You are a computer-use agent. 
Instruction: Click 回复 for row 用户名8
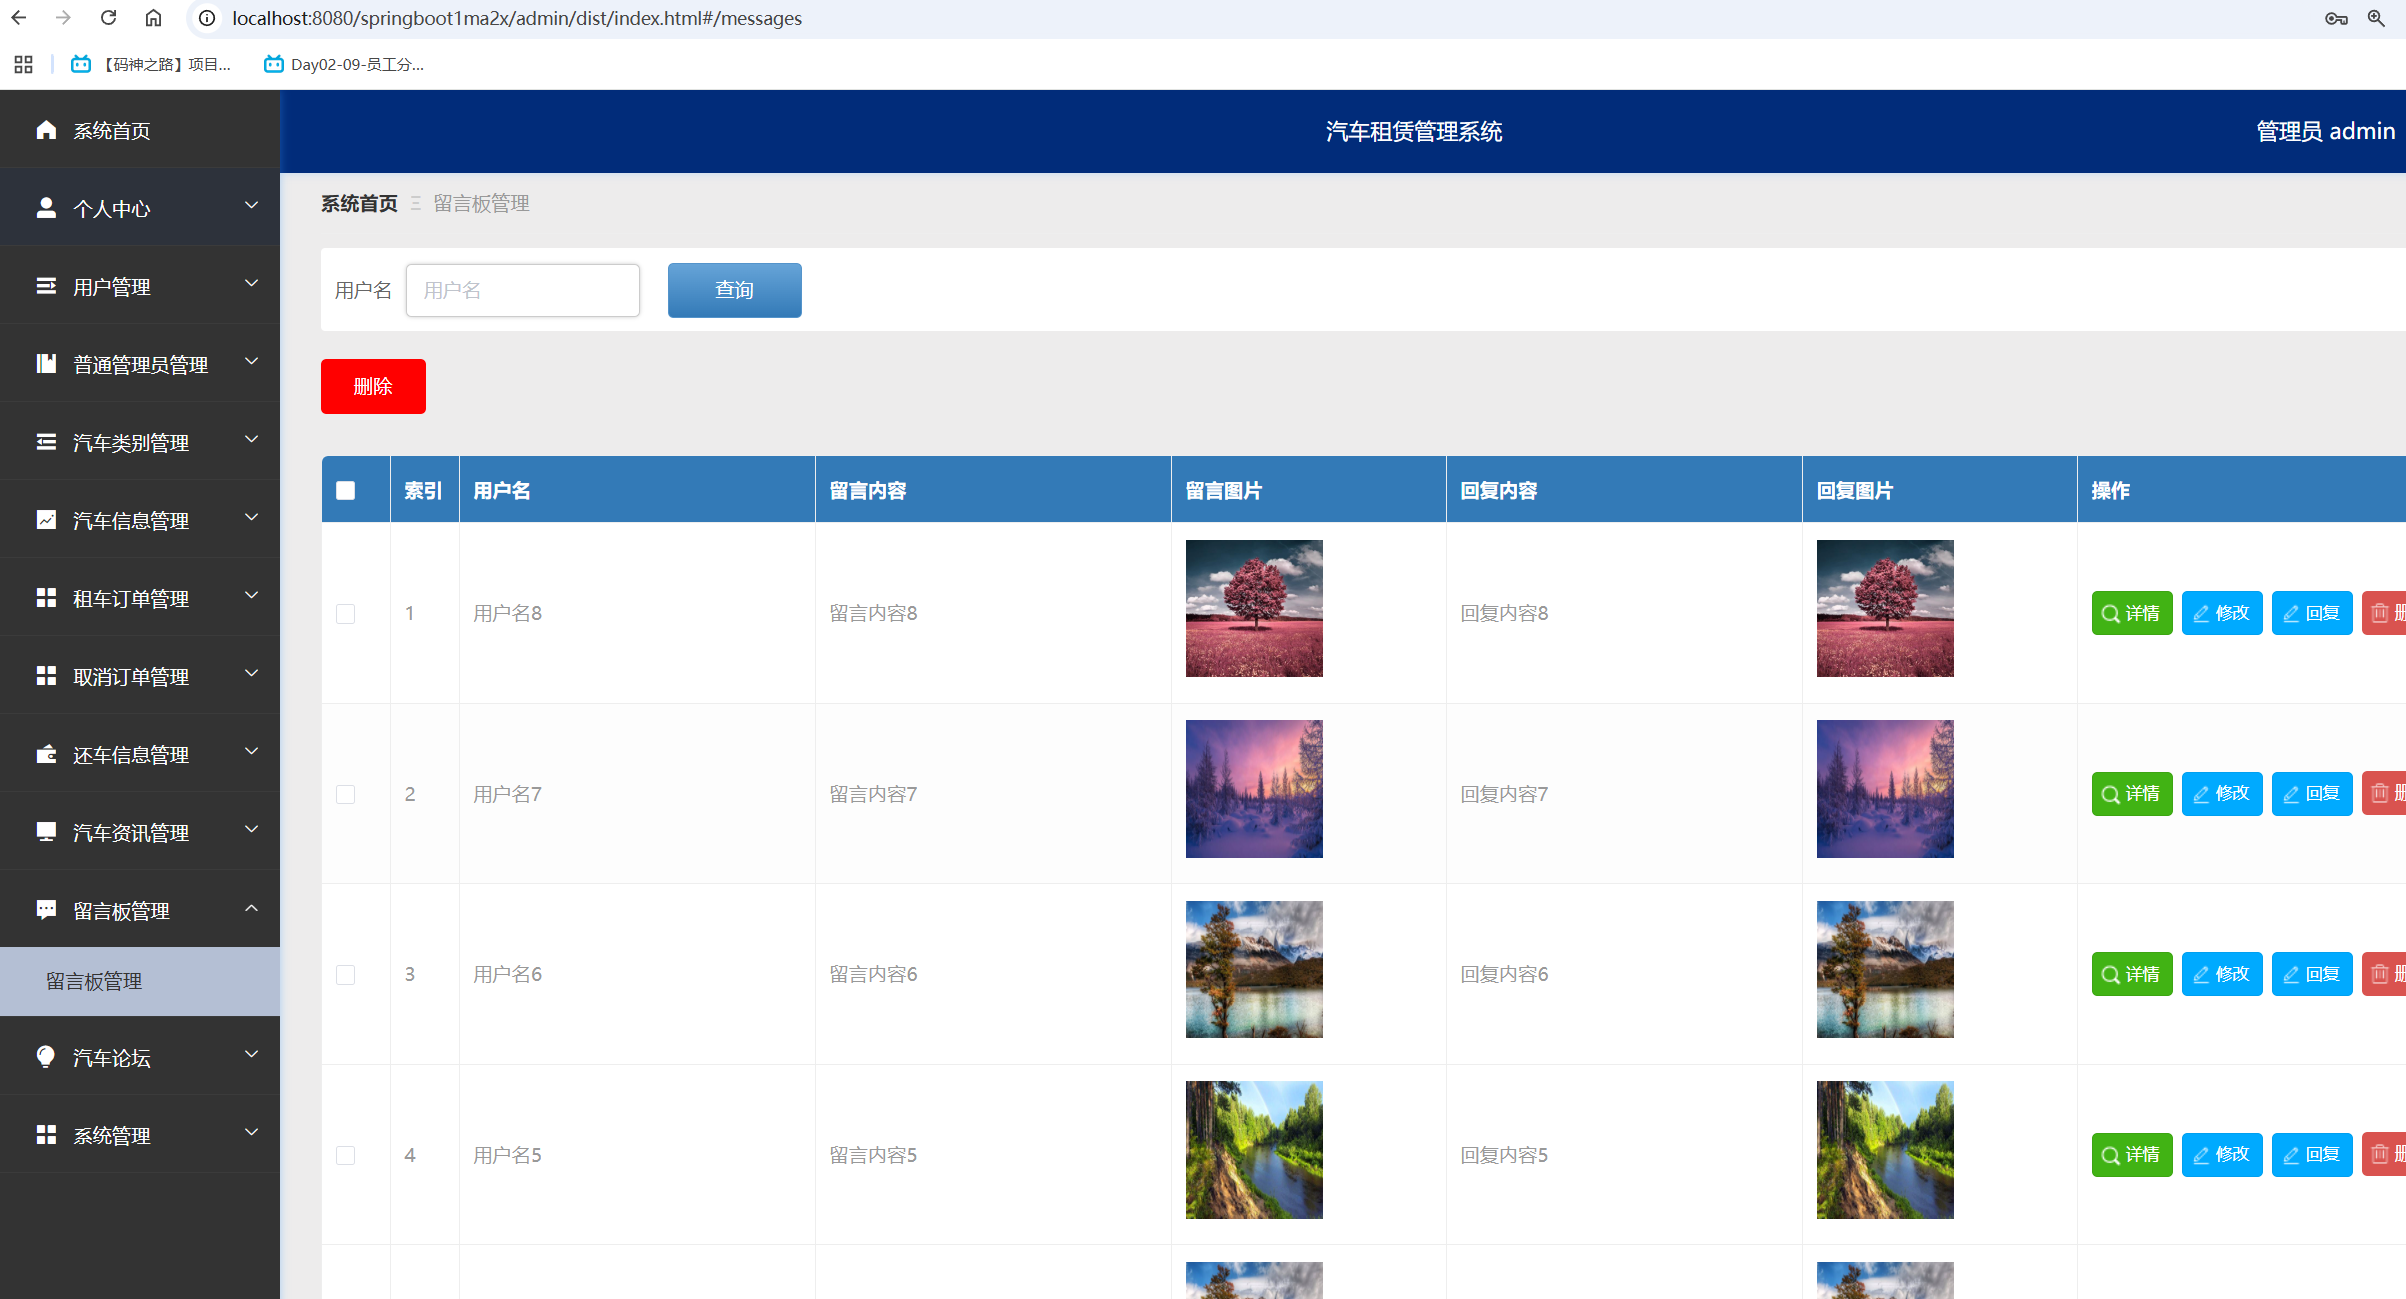coord(2312,613)
